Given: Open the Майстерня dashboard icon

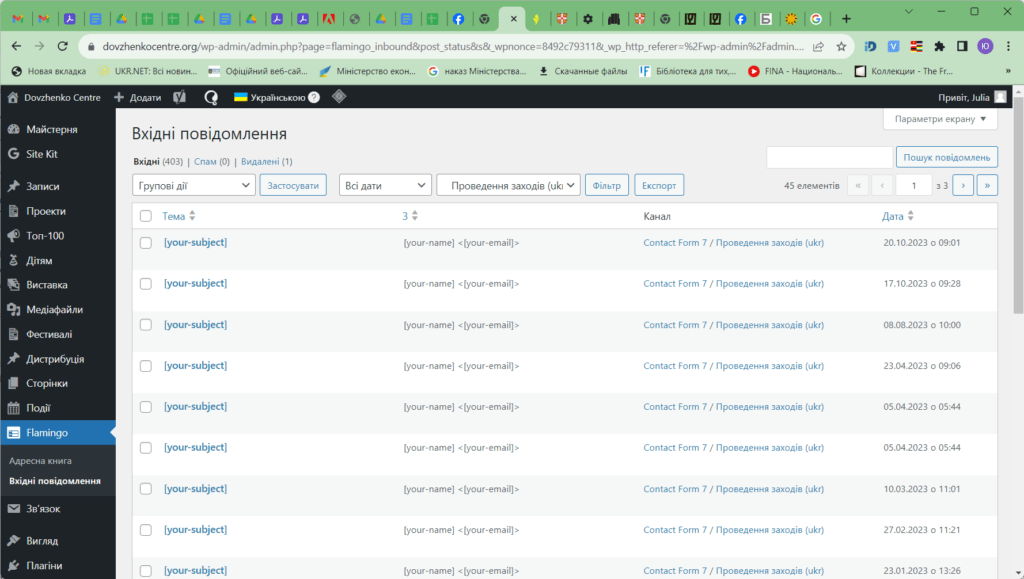Looking at the screenshot, I should (14, 130).
